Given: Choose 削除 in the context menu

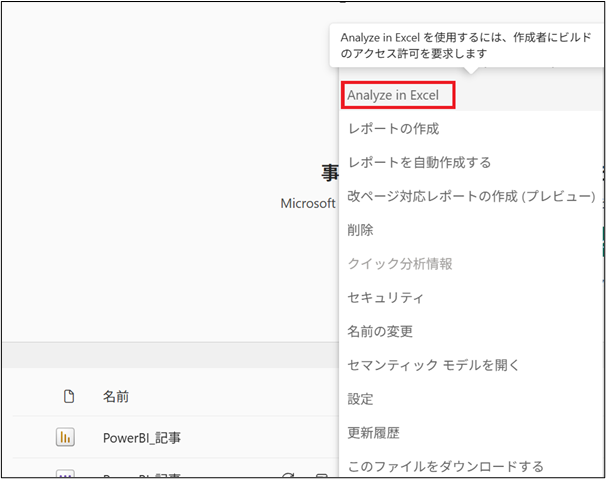Looking at the screenshot, I should coord(360,230).
